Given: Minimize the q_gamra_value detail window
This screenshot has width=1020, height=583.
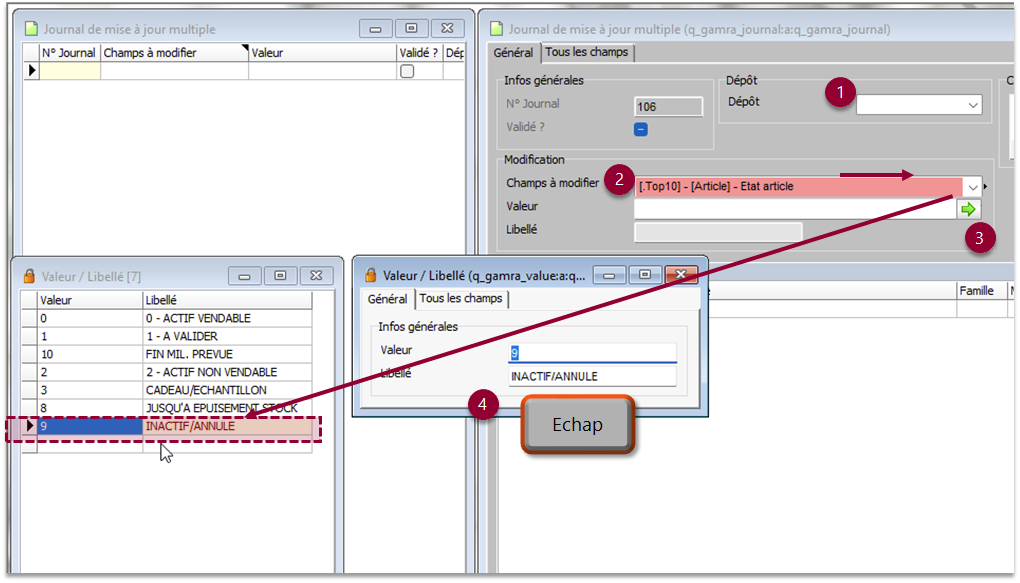Looking at the screenshot, I should pos(611,274).
